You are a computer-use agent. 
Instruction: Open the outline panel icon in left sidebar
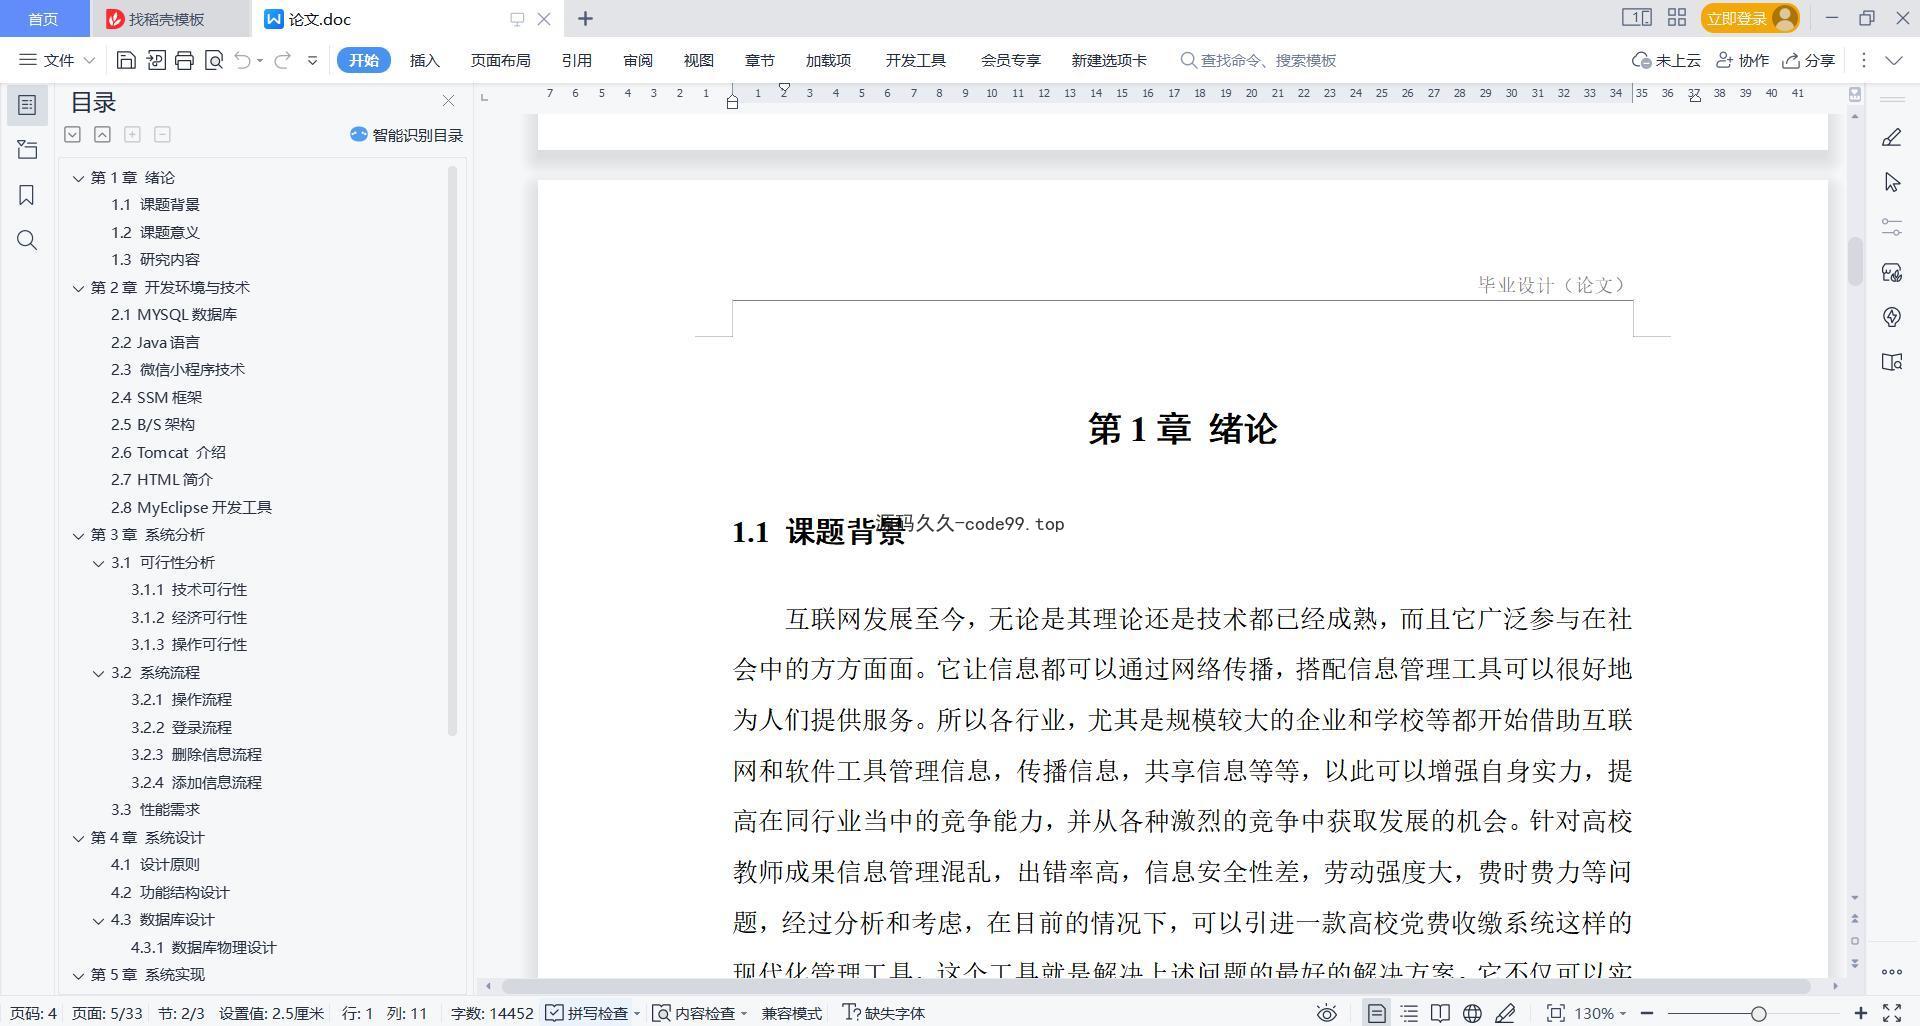click(27, 104)
